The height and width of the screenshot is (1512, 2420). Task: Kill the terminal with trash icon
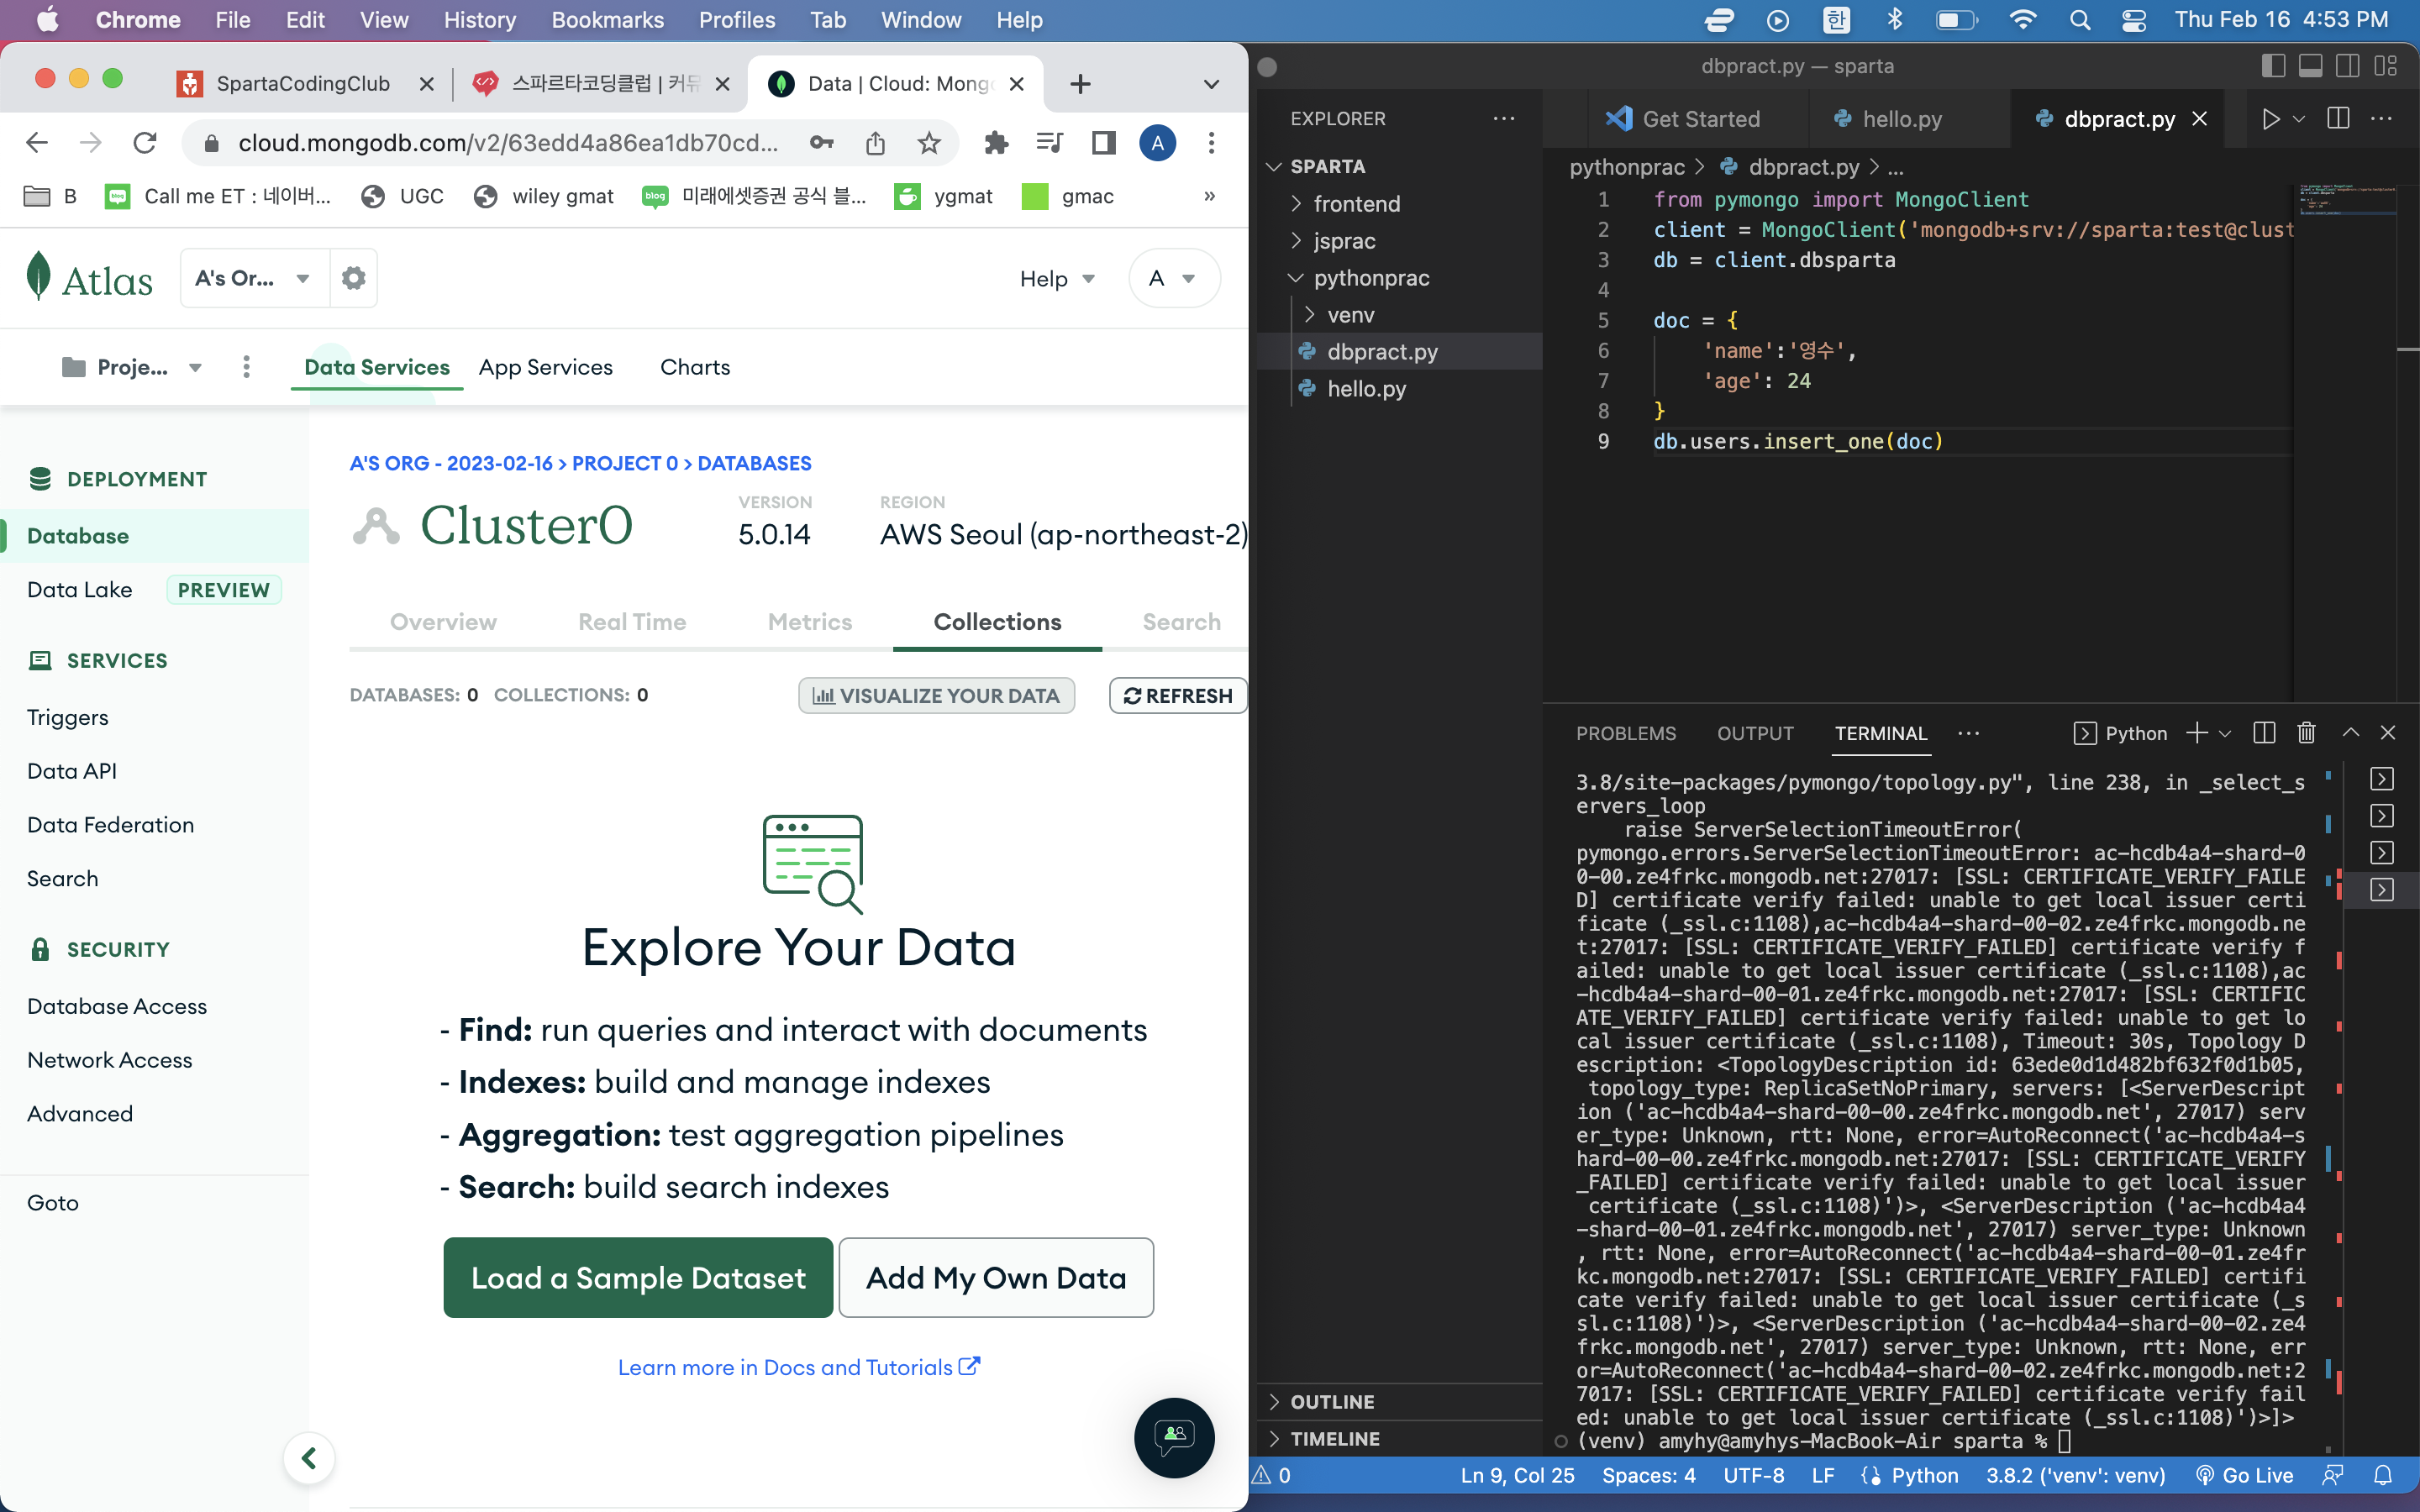2306,733
